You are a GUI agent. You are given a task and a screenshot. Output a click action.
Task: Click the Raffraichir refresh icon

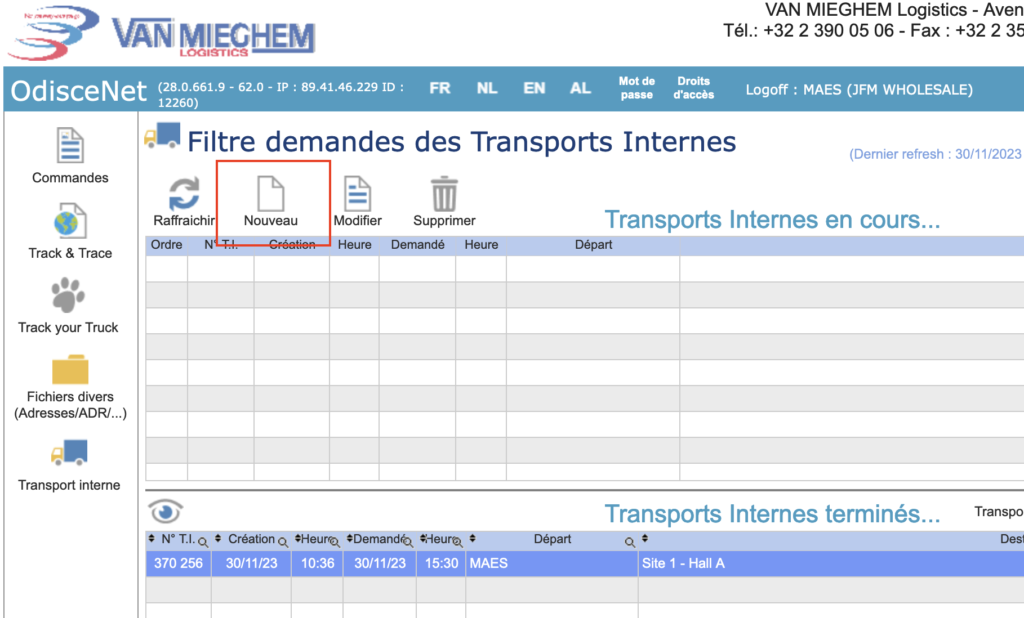(x=183, y=193)
